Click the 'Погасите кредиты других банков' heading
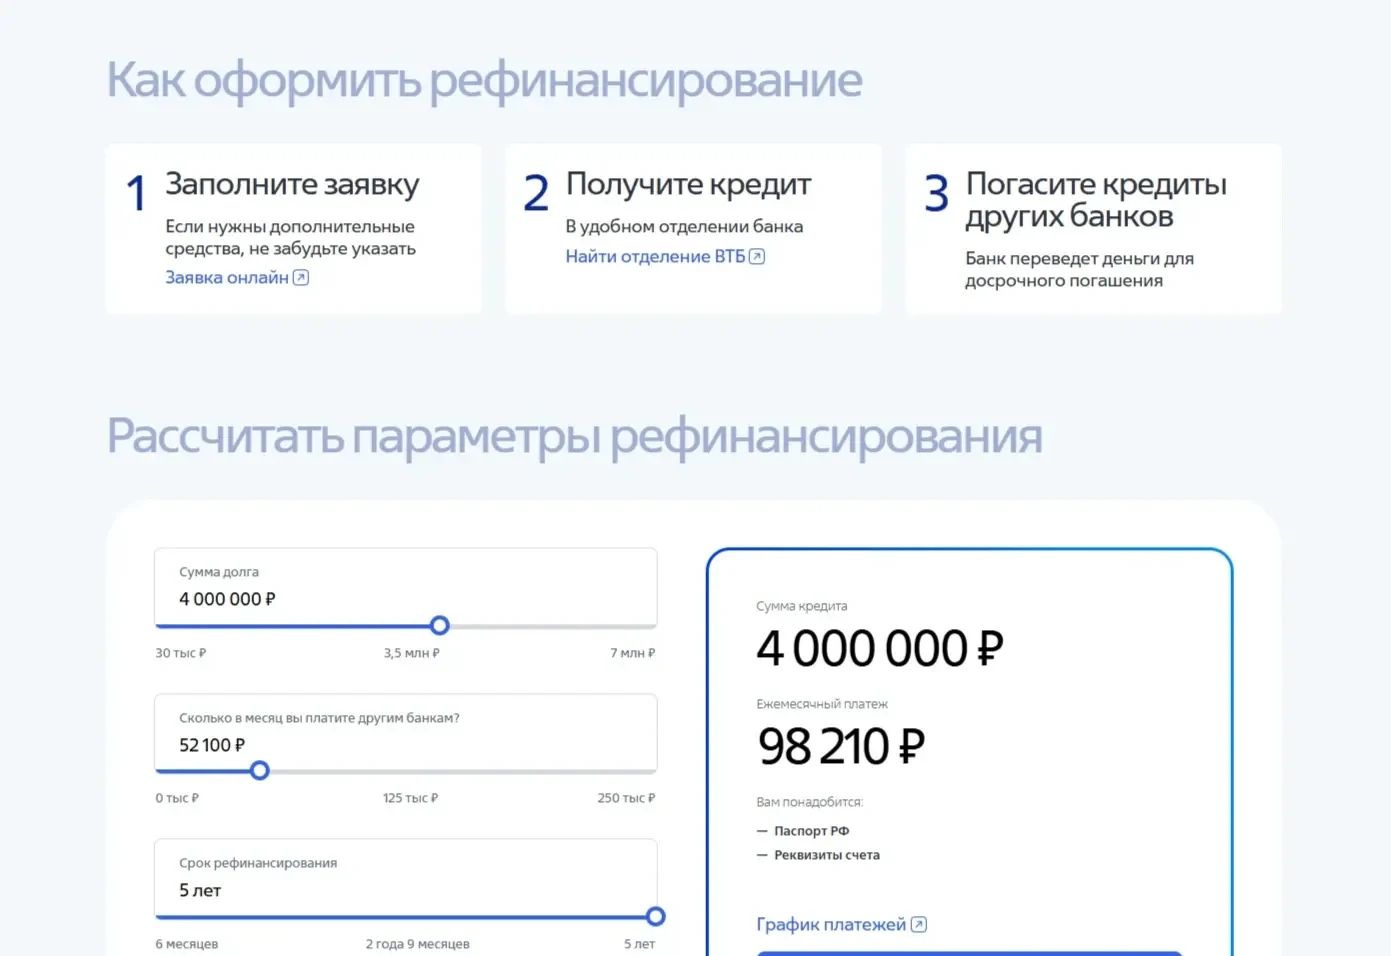 pyautogui.click(x=1096, y=200)
